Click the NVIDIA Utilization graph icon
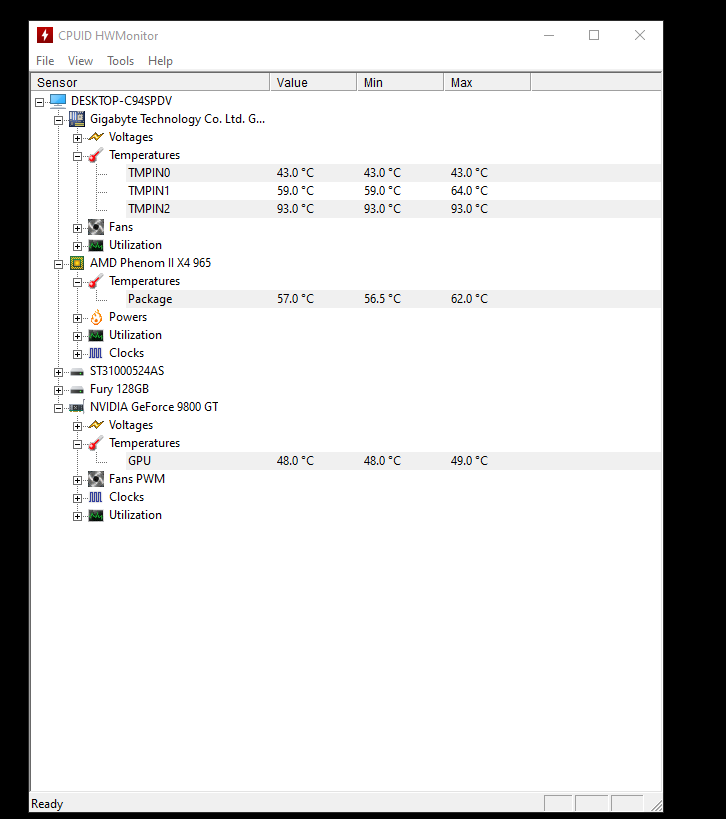The width and height of the screenshot is (726, 819). click(x=96, y=516)
